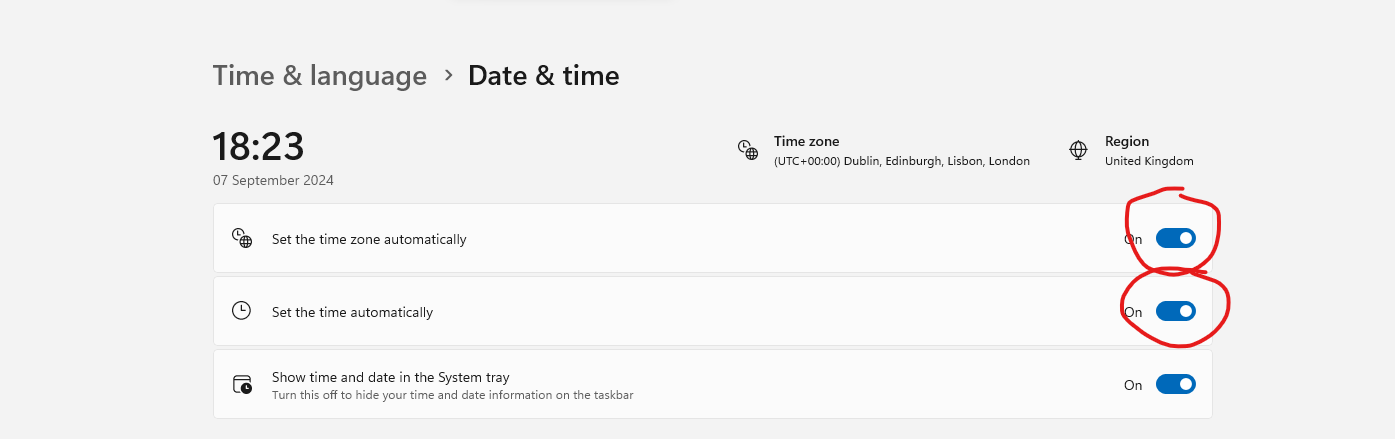Click the Region heading label
Screen dimensions: 1395x439
tap(1126, 141)
